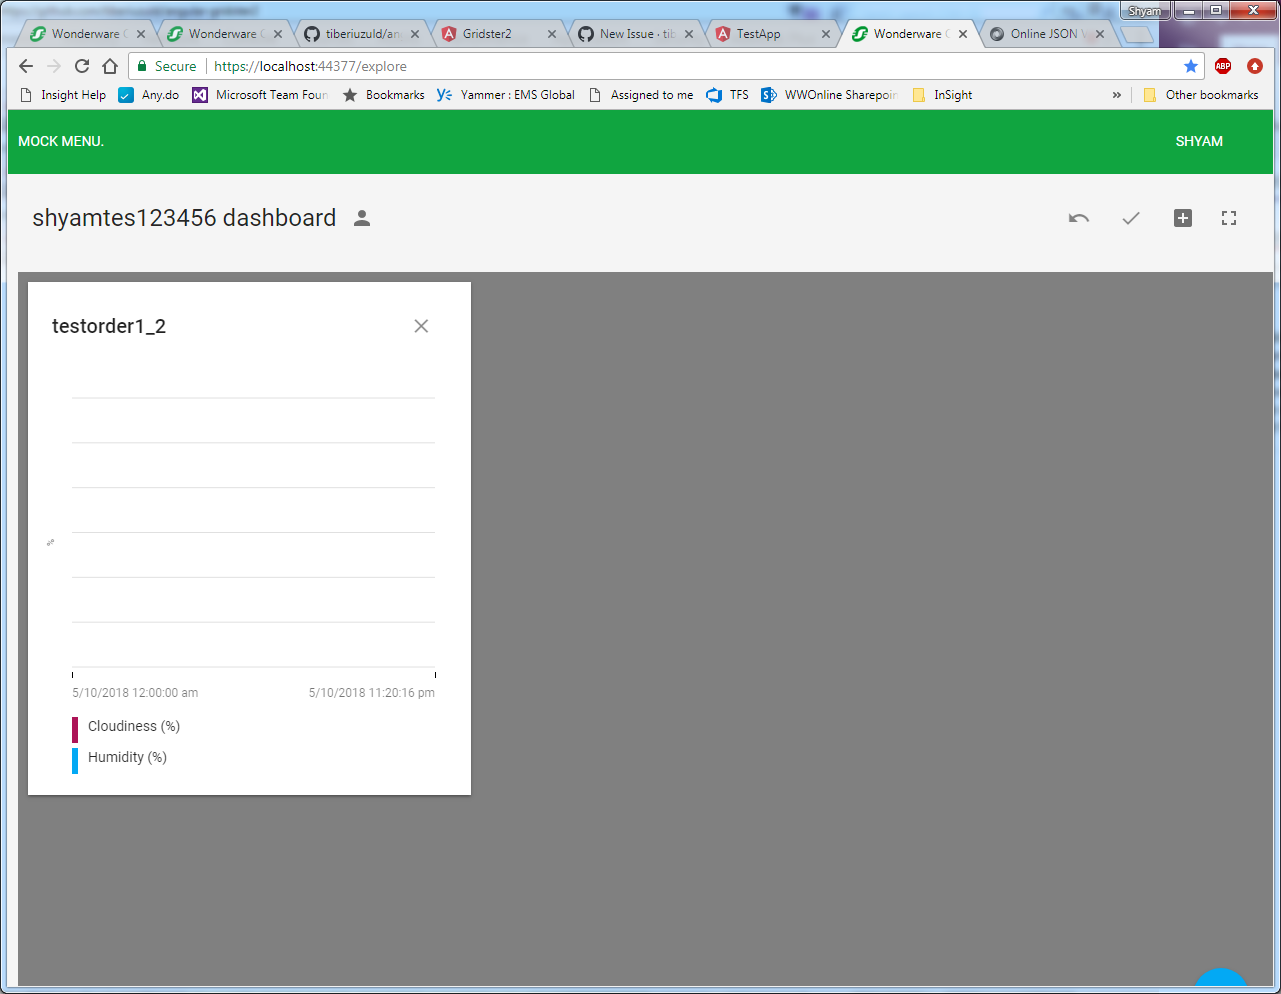Switch to the Gridster2 tab

point(497,34)
